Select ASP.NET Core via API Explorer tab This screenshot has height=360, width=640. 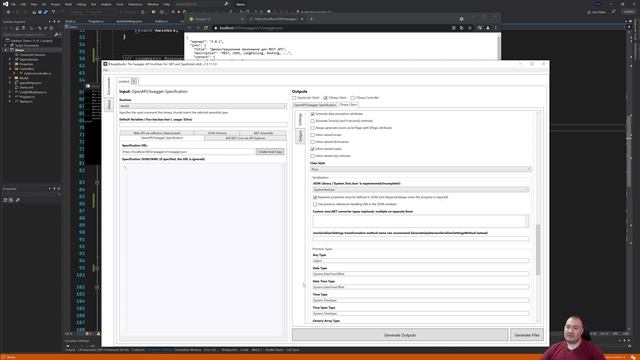(245, 138)
